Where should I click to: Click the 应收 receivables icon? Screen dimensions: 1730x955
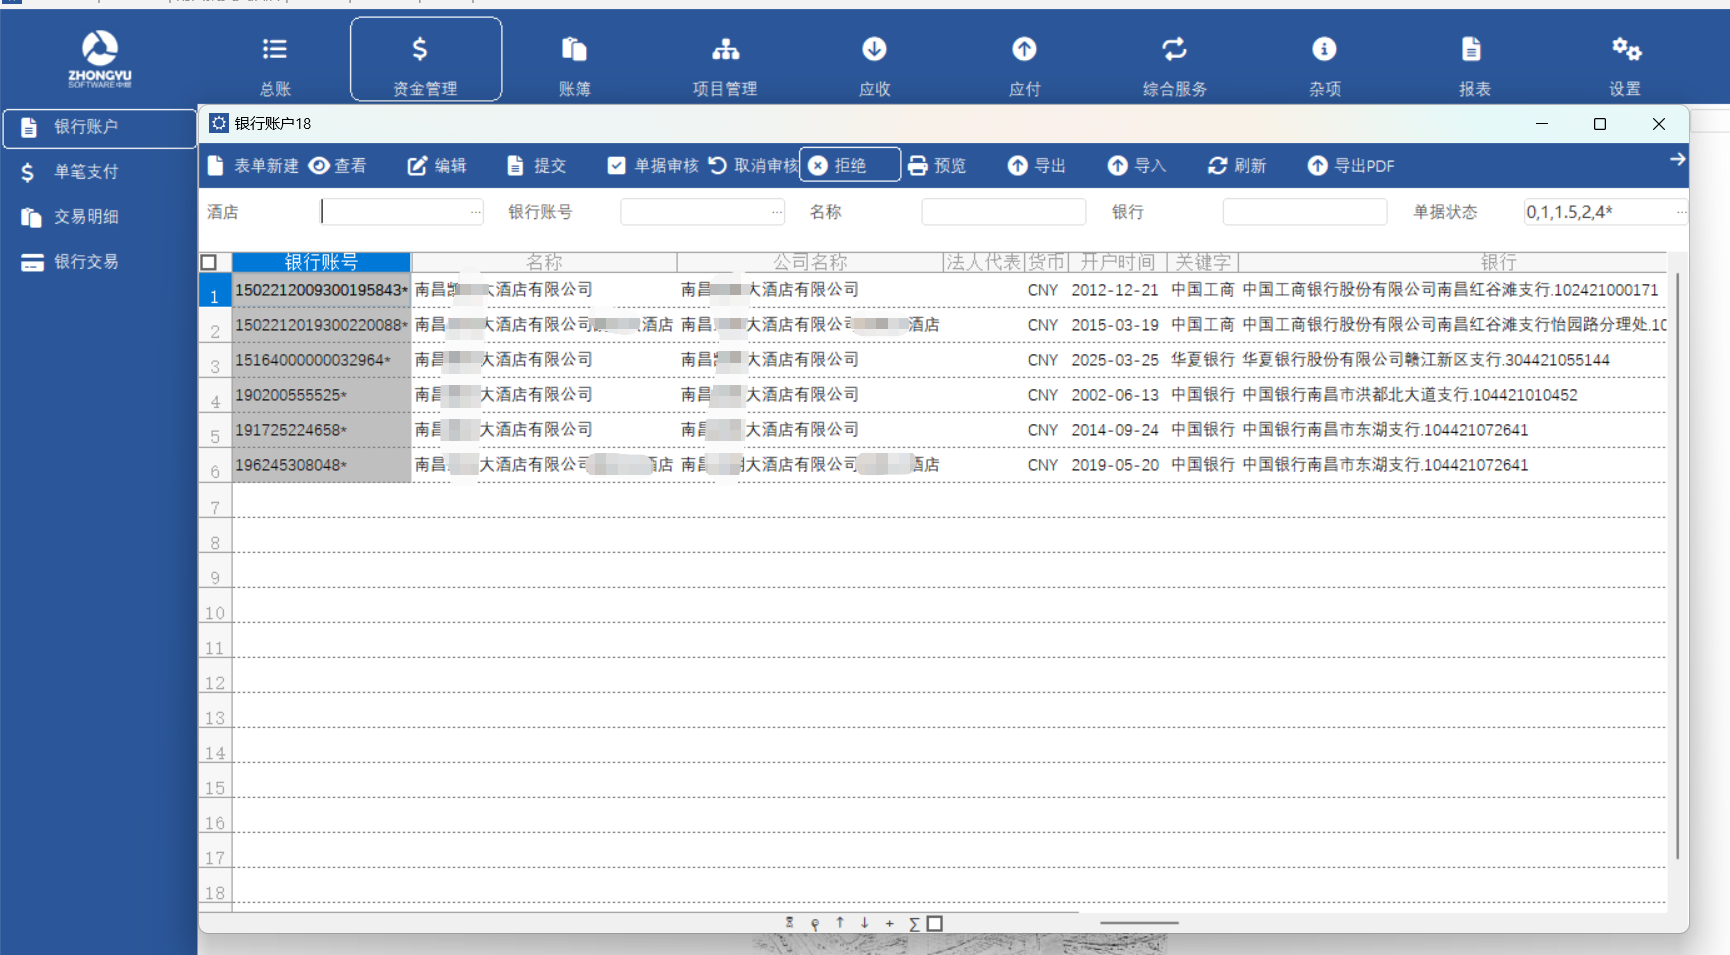(874, 50)
